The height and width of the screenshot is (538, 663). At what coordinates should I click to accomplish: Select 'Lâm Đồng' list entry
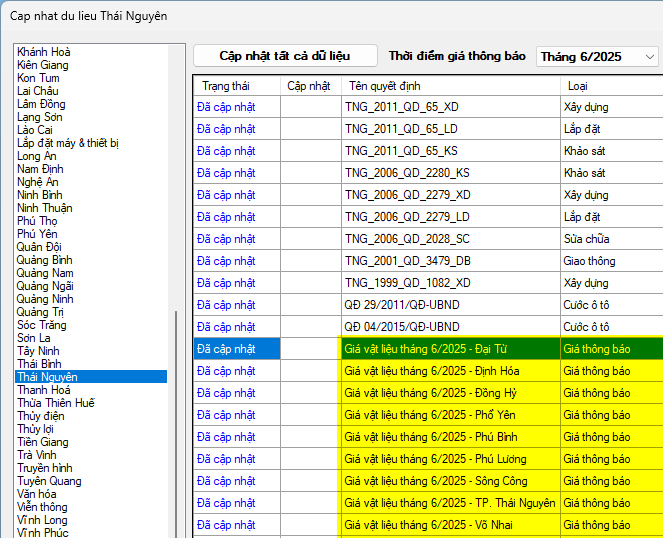[41, 104]
